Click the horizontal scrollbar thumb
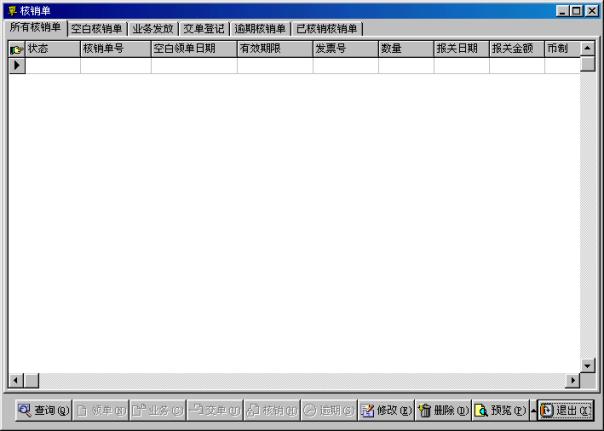Screen dimensions: 604x431 [x=31, y=381]
